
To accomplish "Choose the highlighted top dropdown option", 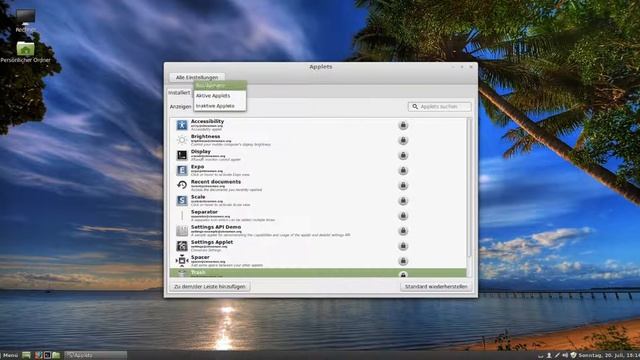I will (220, 85).
